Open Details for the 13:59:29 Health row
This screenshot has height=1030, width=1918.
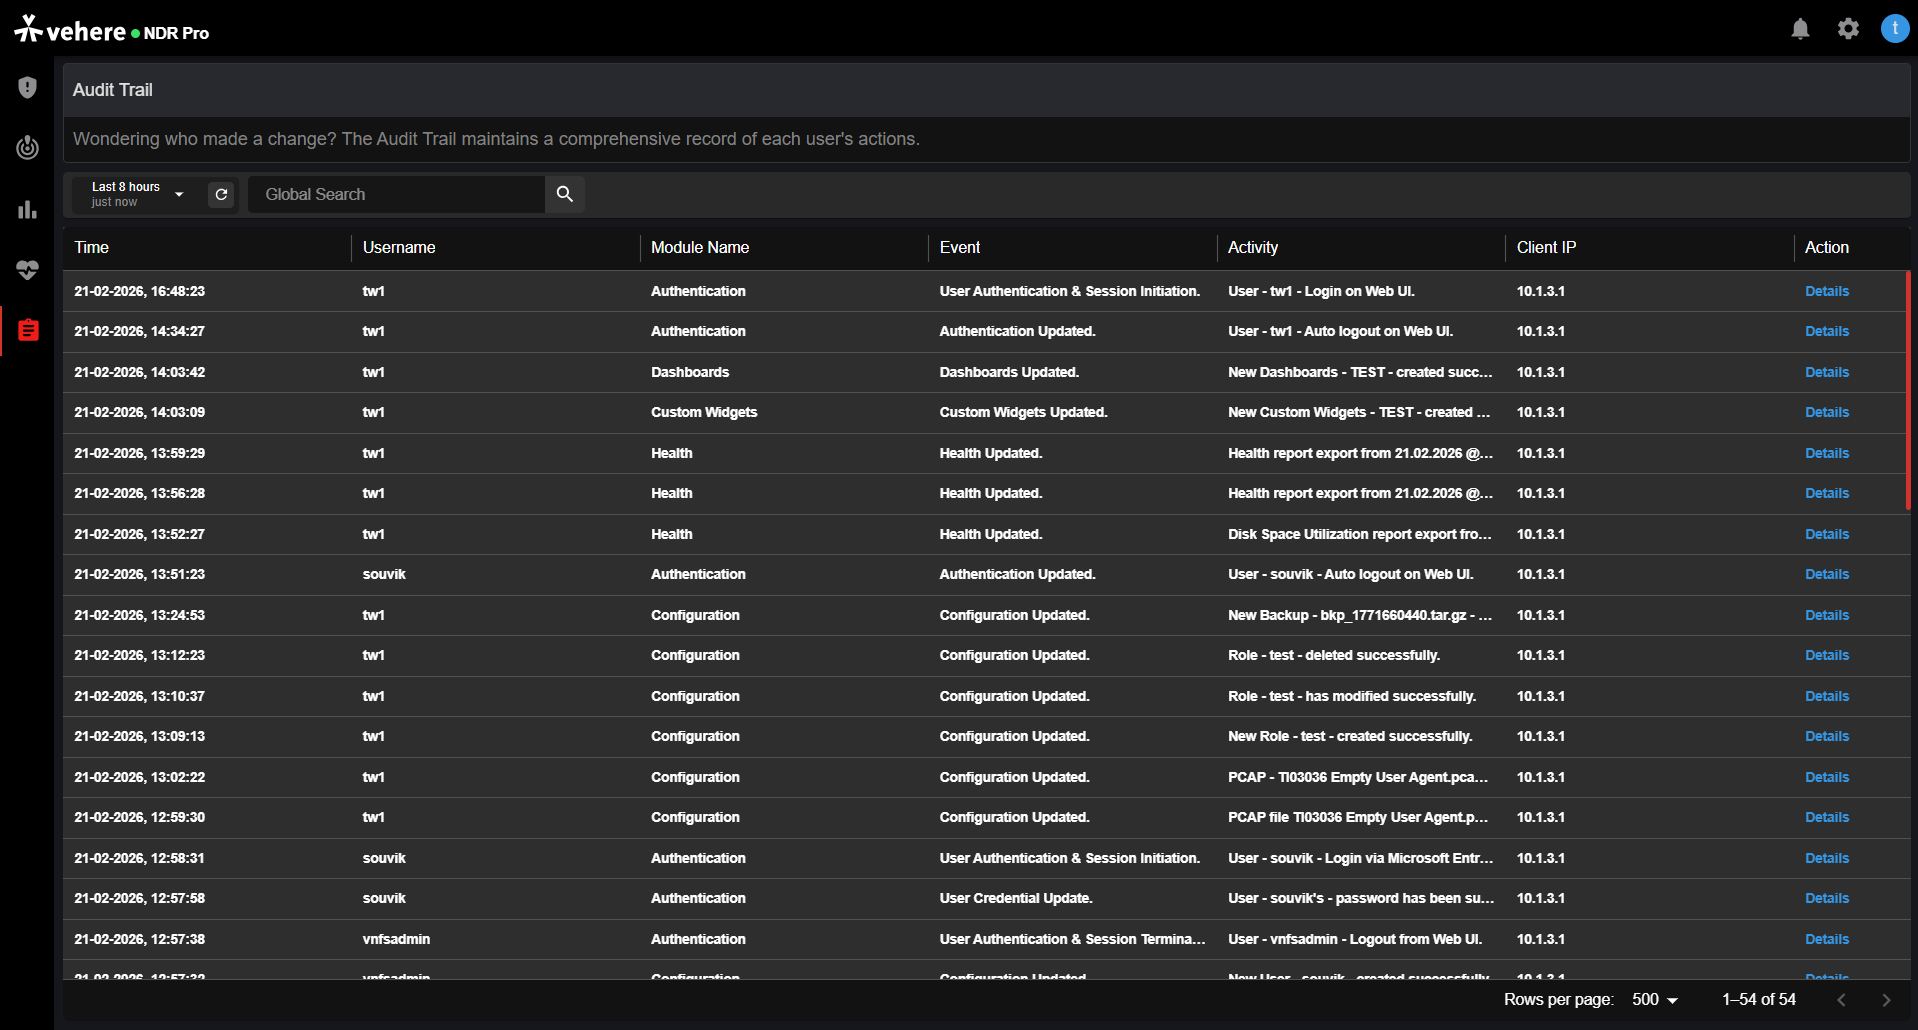pos(1827,453)
